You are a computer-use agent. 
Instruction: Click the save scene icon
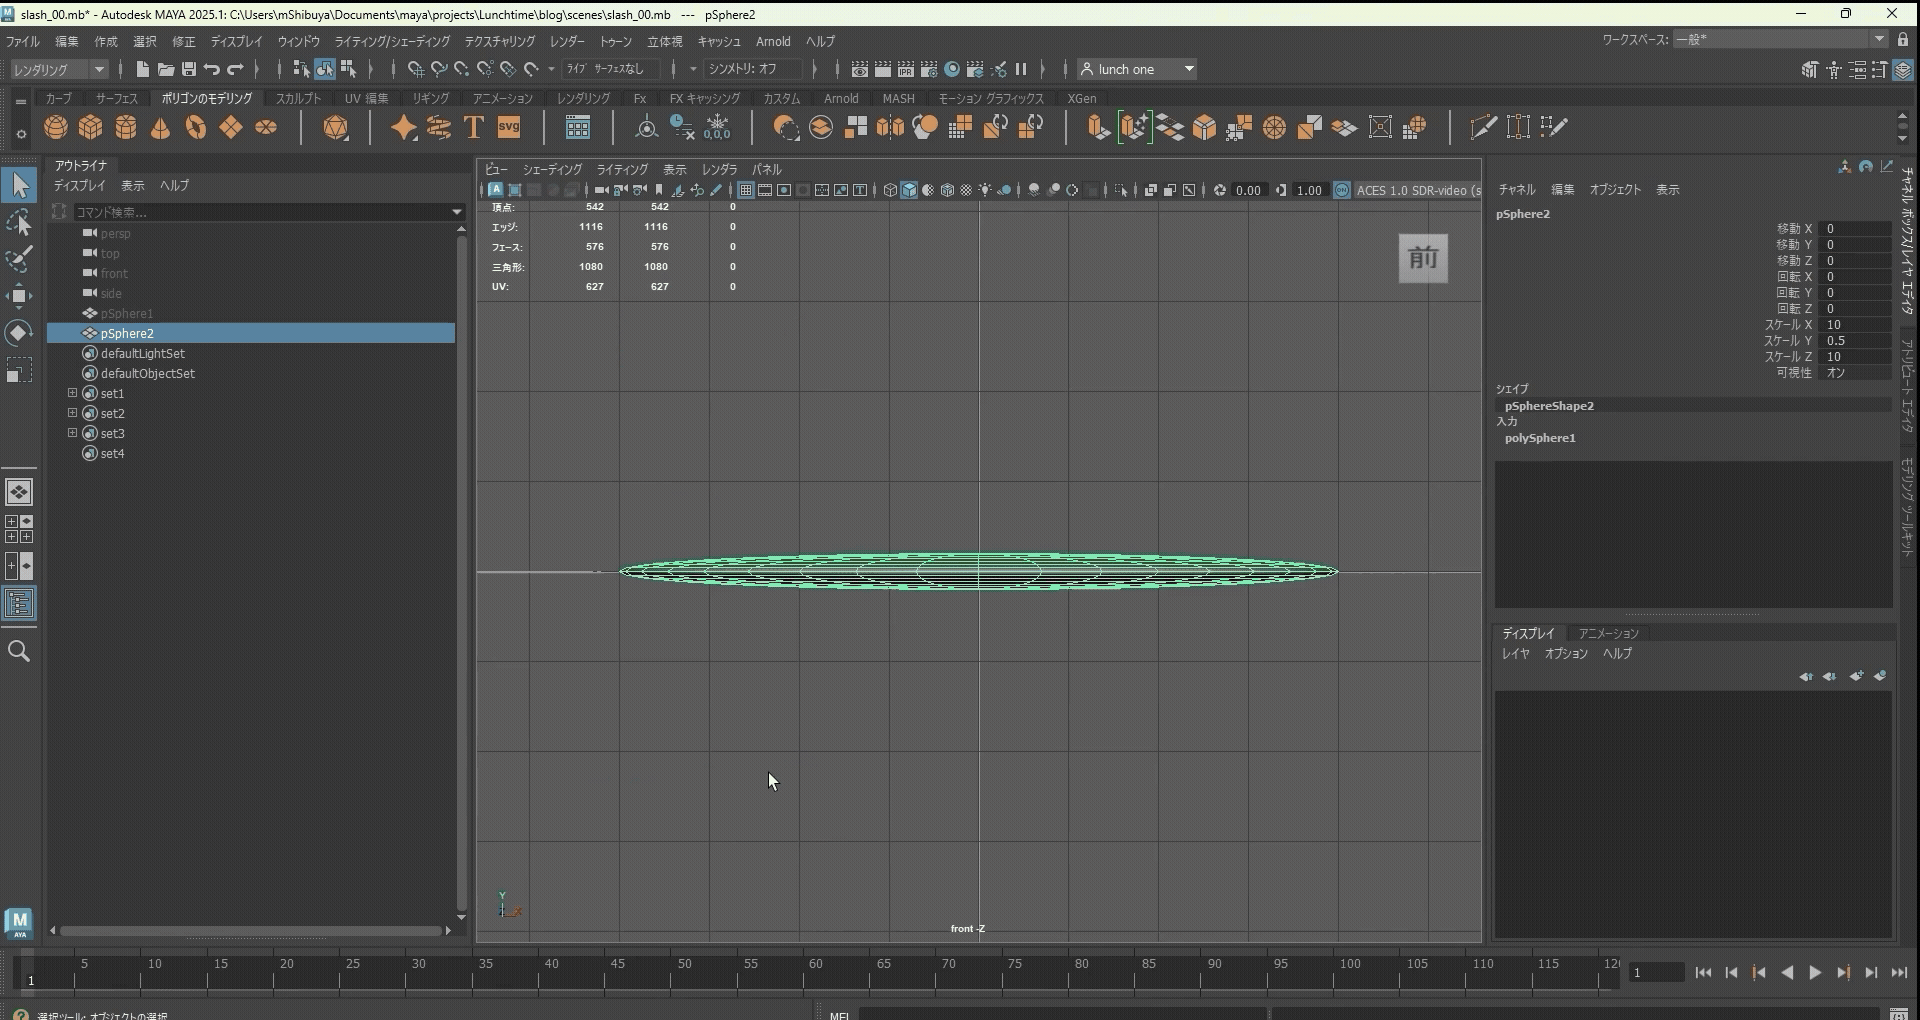point(188,69)
